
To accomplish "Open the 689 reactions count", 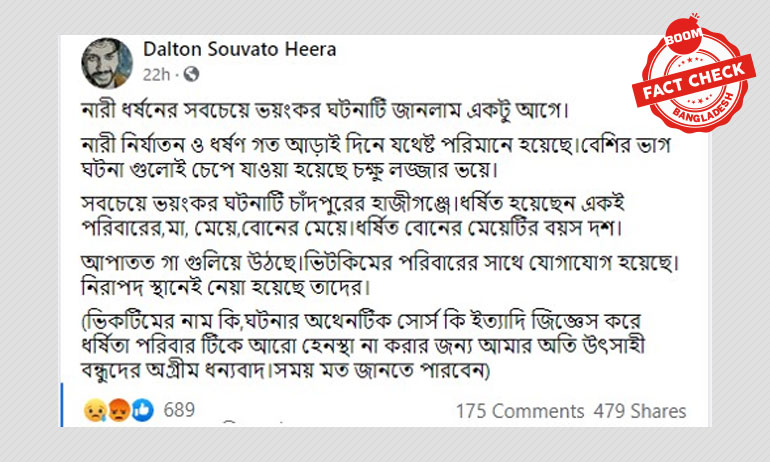I will click(179, 410).
